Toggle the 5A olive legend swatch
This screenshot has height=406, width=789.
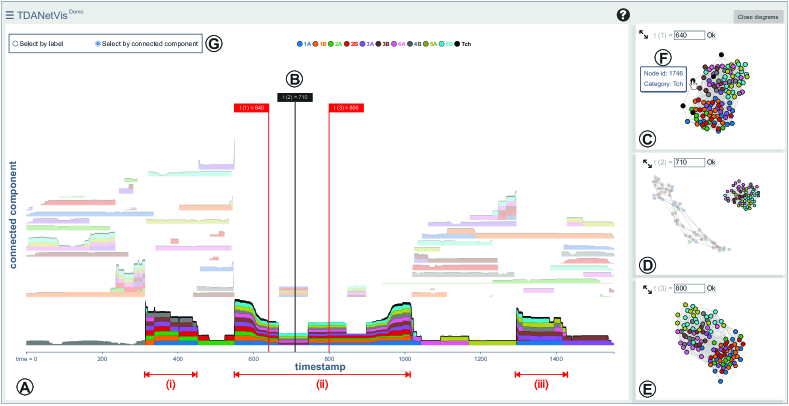point(426,44)
